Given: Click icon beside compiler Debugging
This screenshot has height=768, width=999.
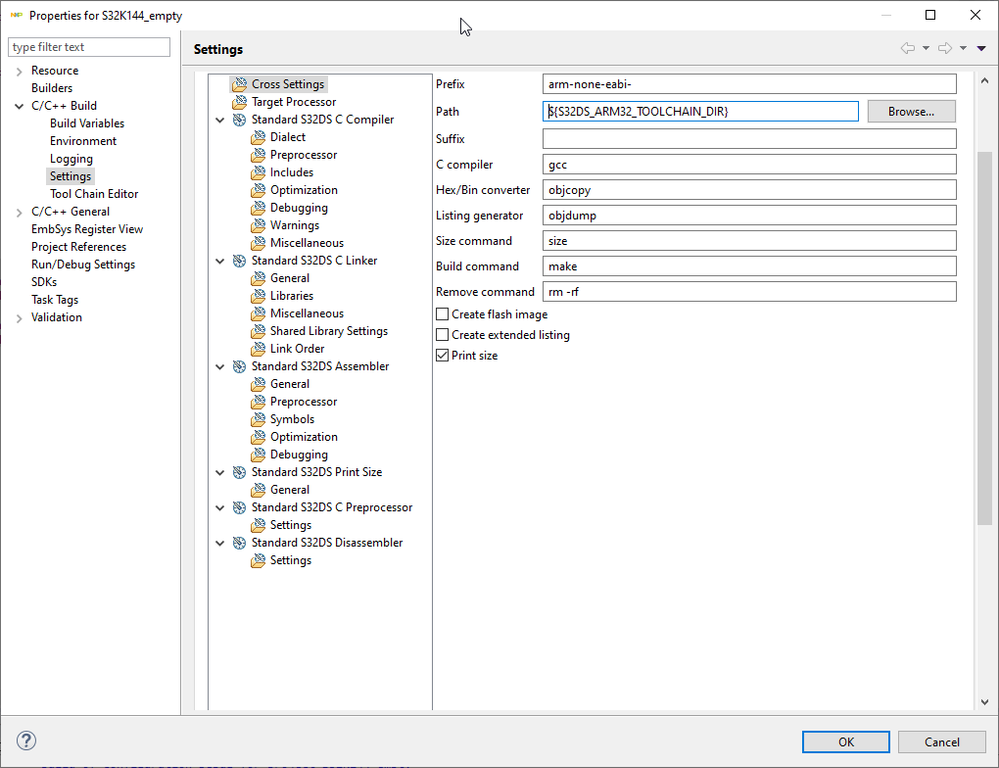Looking at the screenshot, I should pos(258,208).
